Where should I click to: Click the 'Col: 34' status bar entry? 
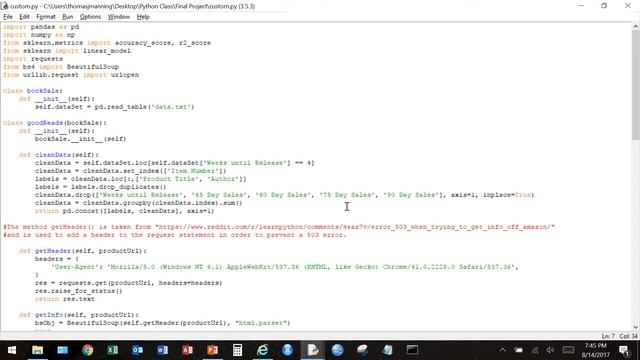click(629, 336)
